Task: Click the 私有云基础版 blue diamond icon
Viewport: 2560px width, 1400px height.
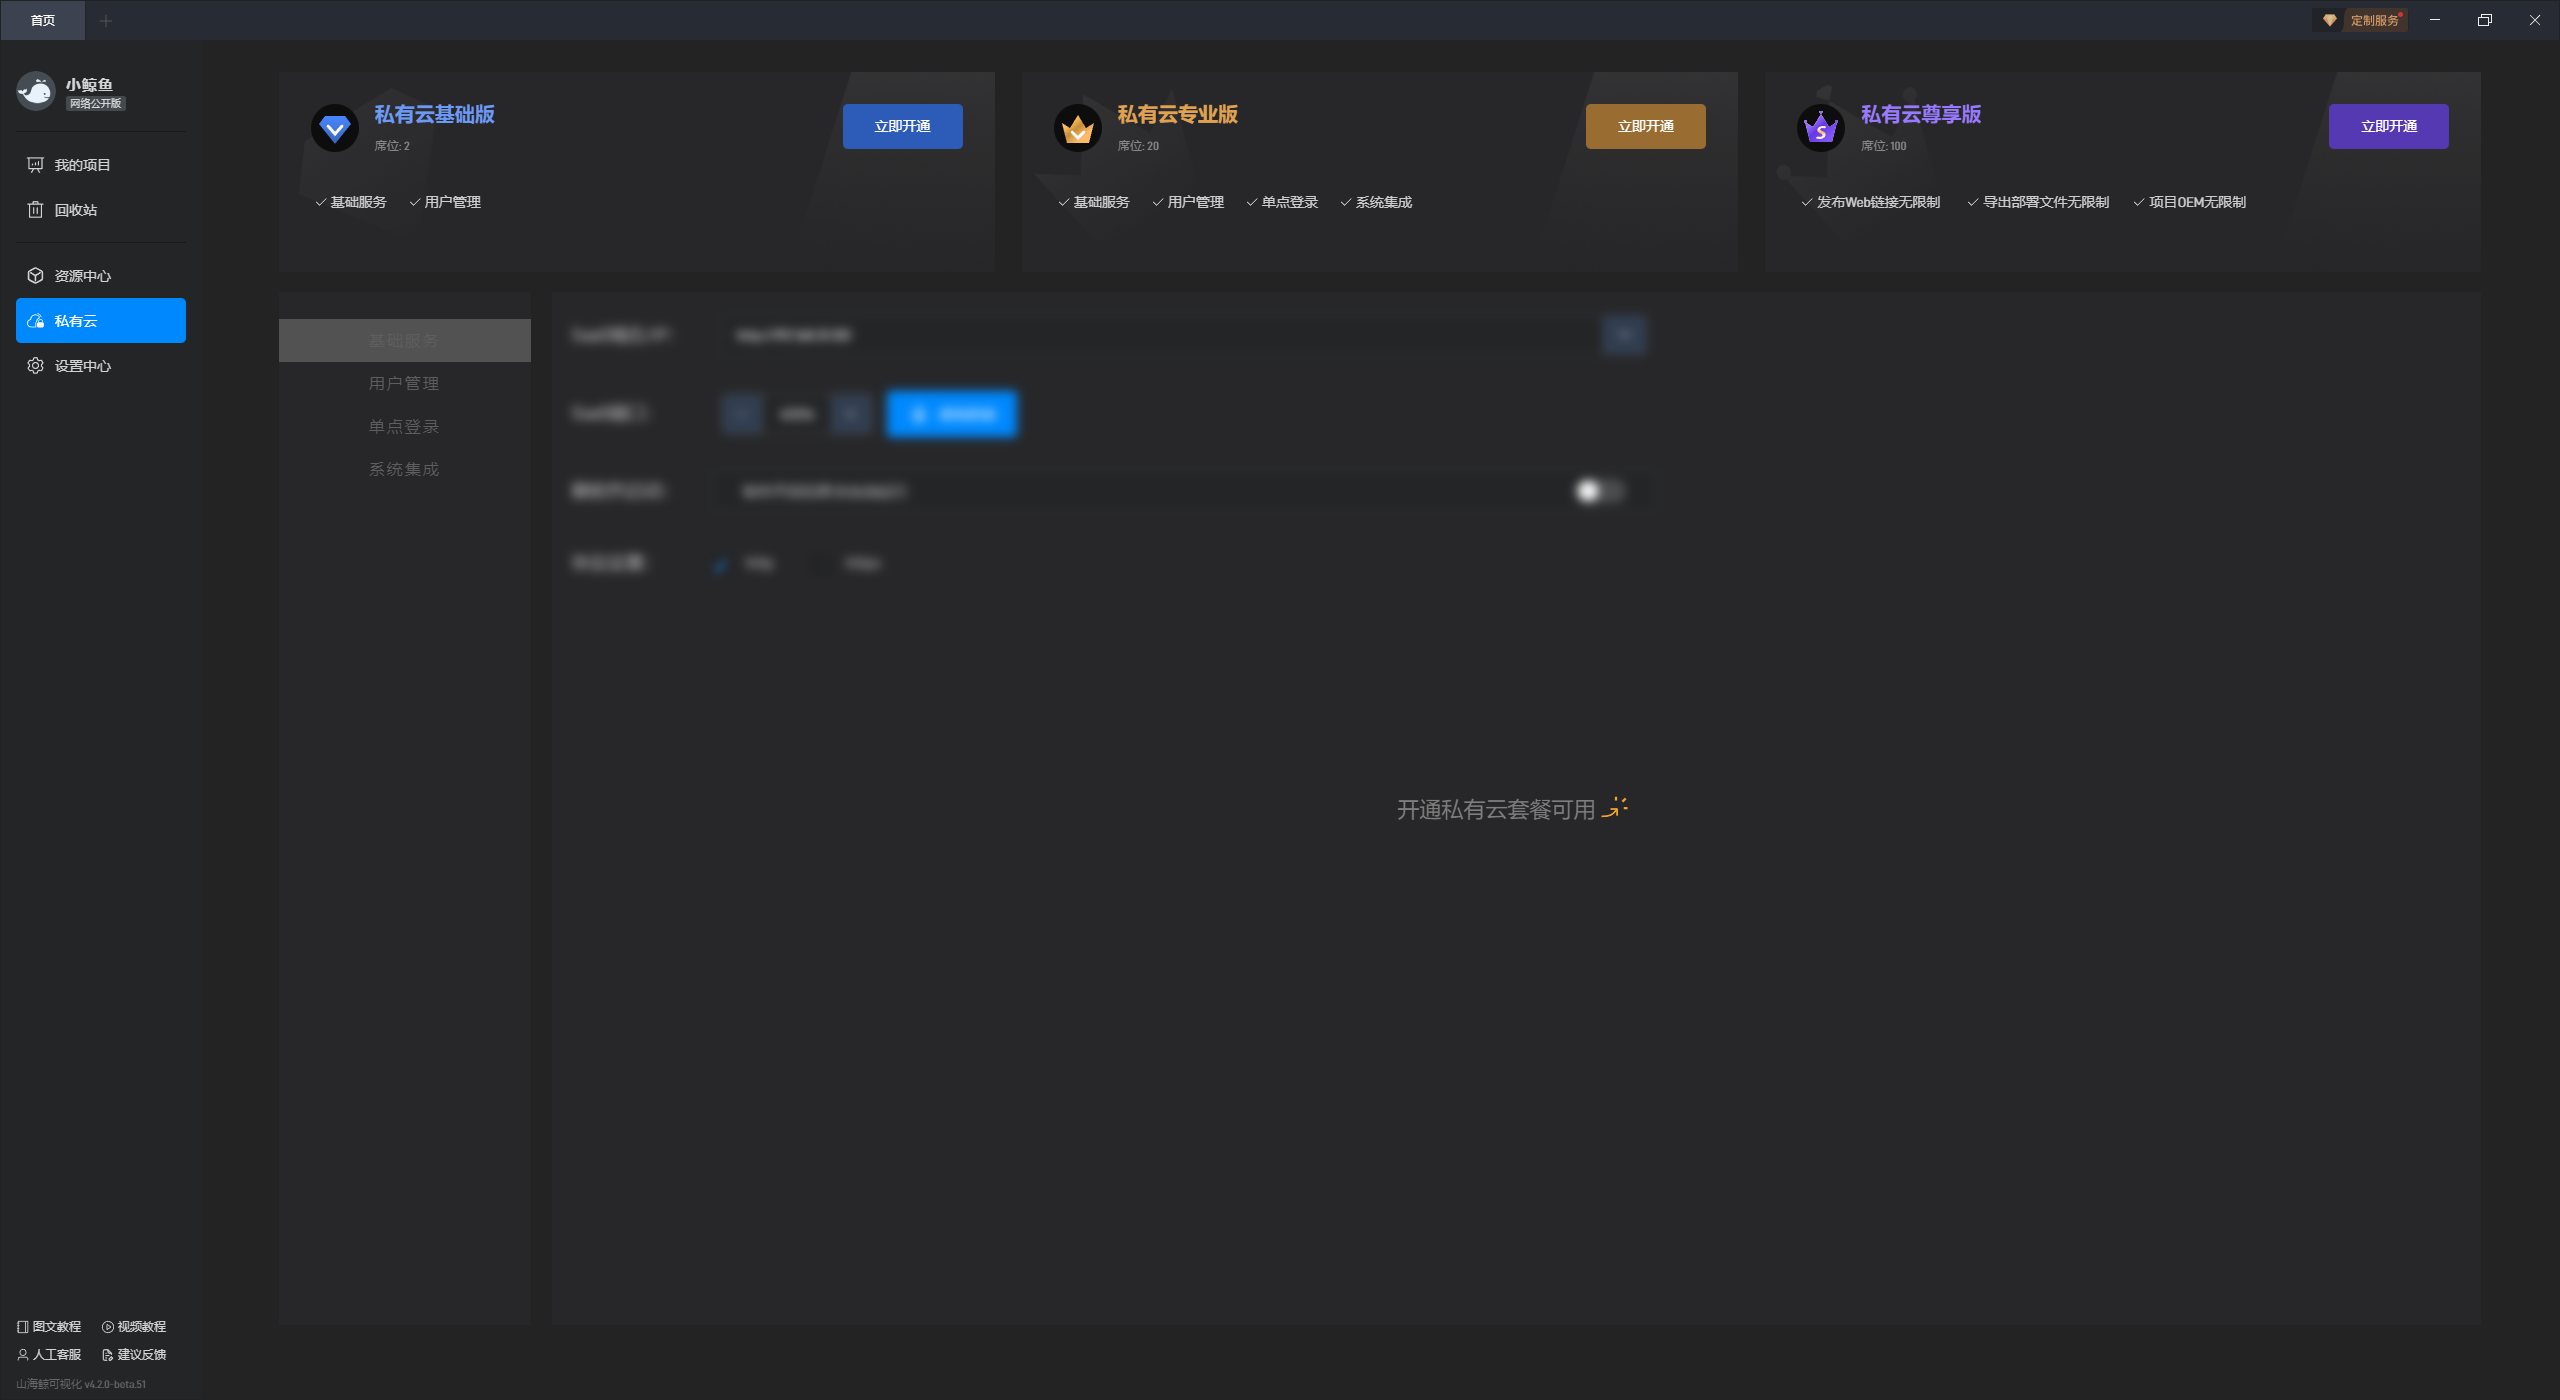Action: [x=335, y=128]
